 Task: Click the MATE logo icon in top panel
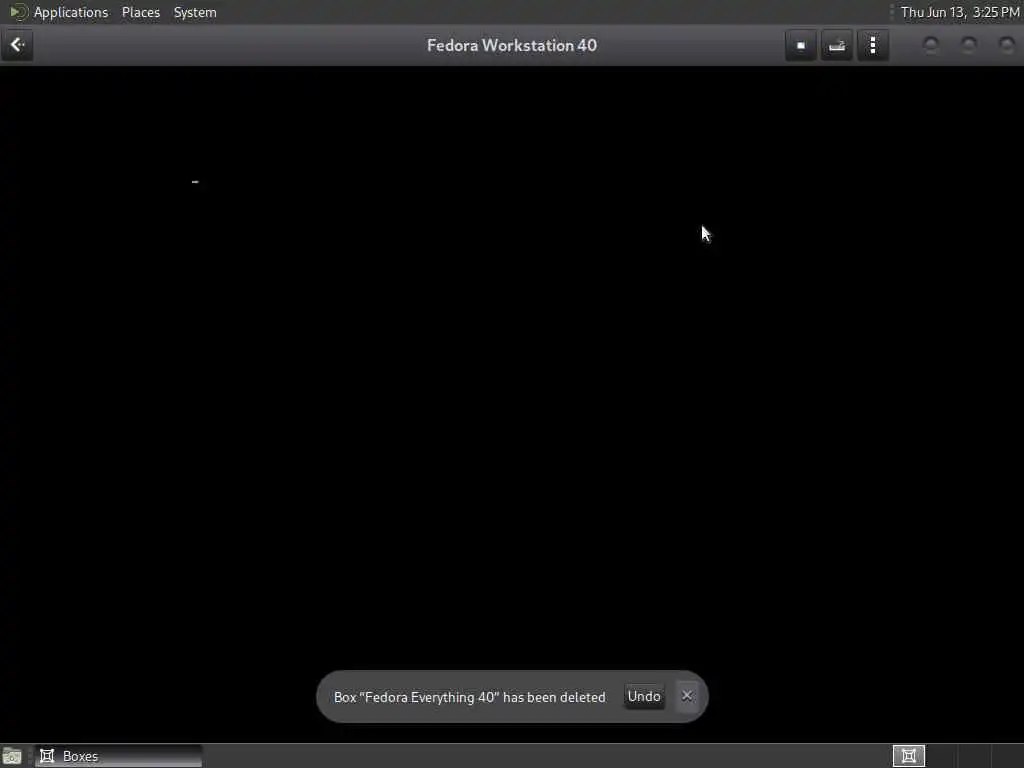[18, 12]
